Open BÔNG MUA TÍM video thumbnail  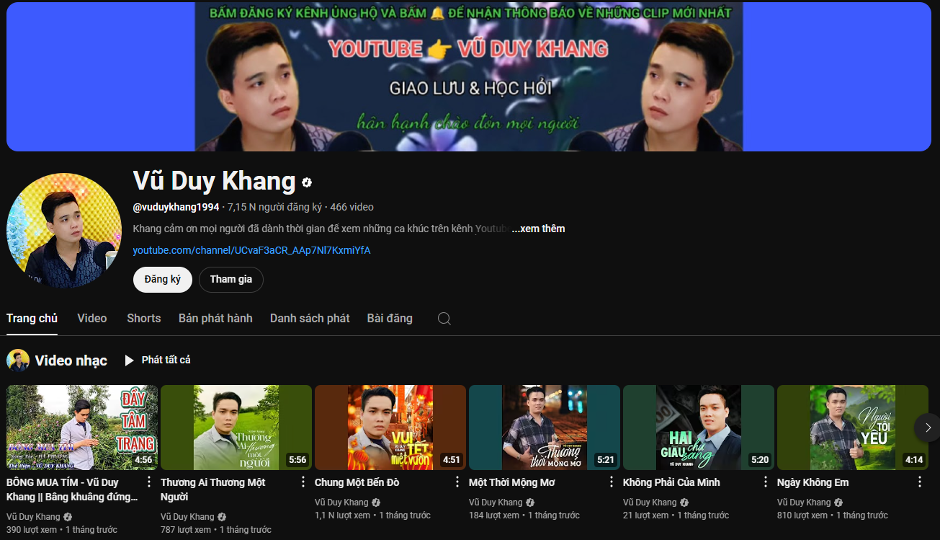coord(82,428)
